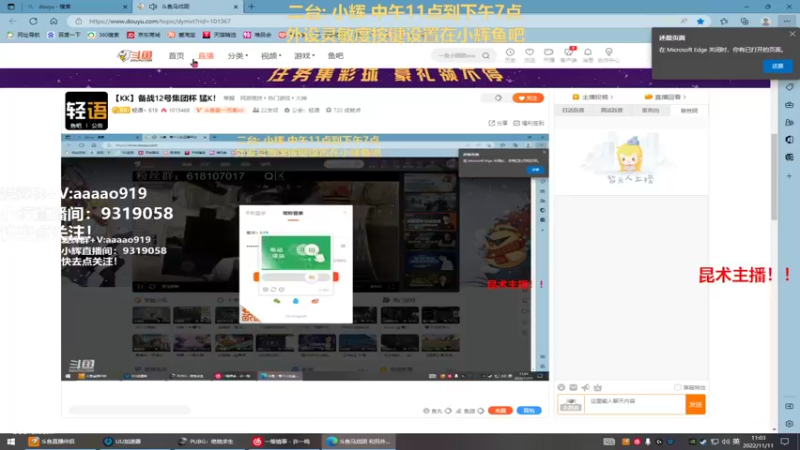Expand the 游戏 dropdown in the navigation
Image resolution: width=800 pixels, height=450 pixels.
click(x=304, y=56)
